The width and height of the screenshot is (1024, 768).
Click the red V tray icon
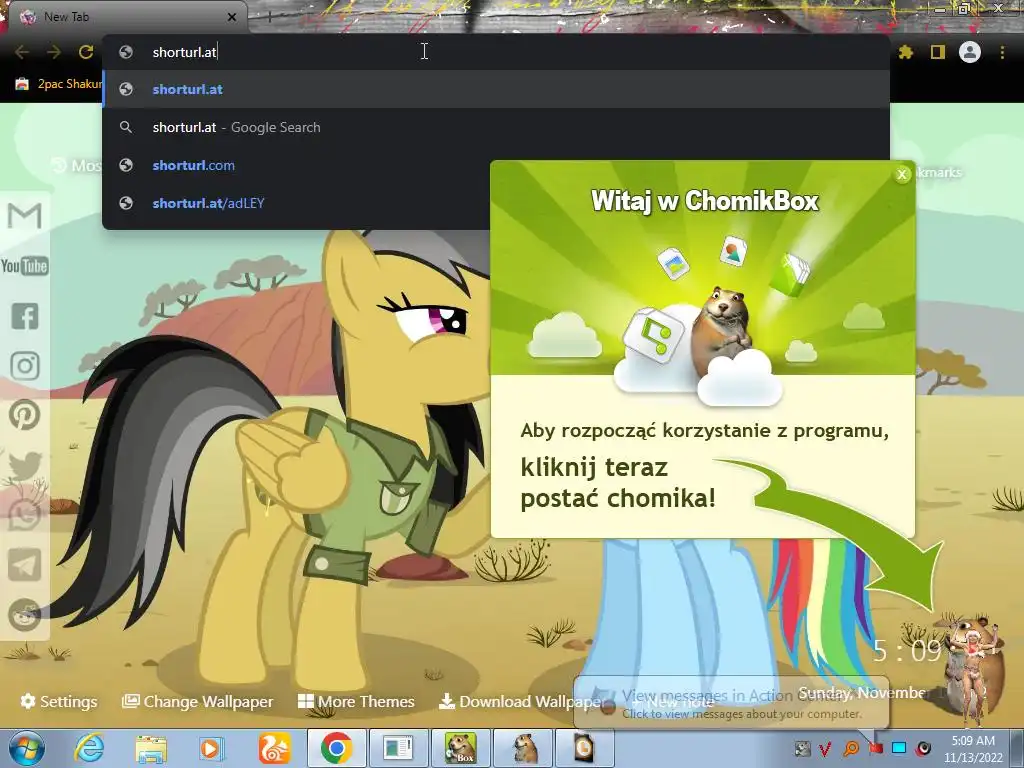click(x=825, y=748)
